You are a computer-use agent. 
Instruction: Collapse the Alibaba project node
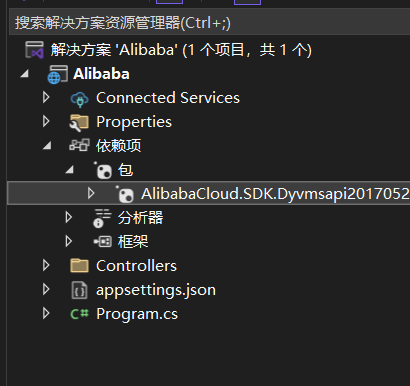pos(24,74)
